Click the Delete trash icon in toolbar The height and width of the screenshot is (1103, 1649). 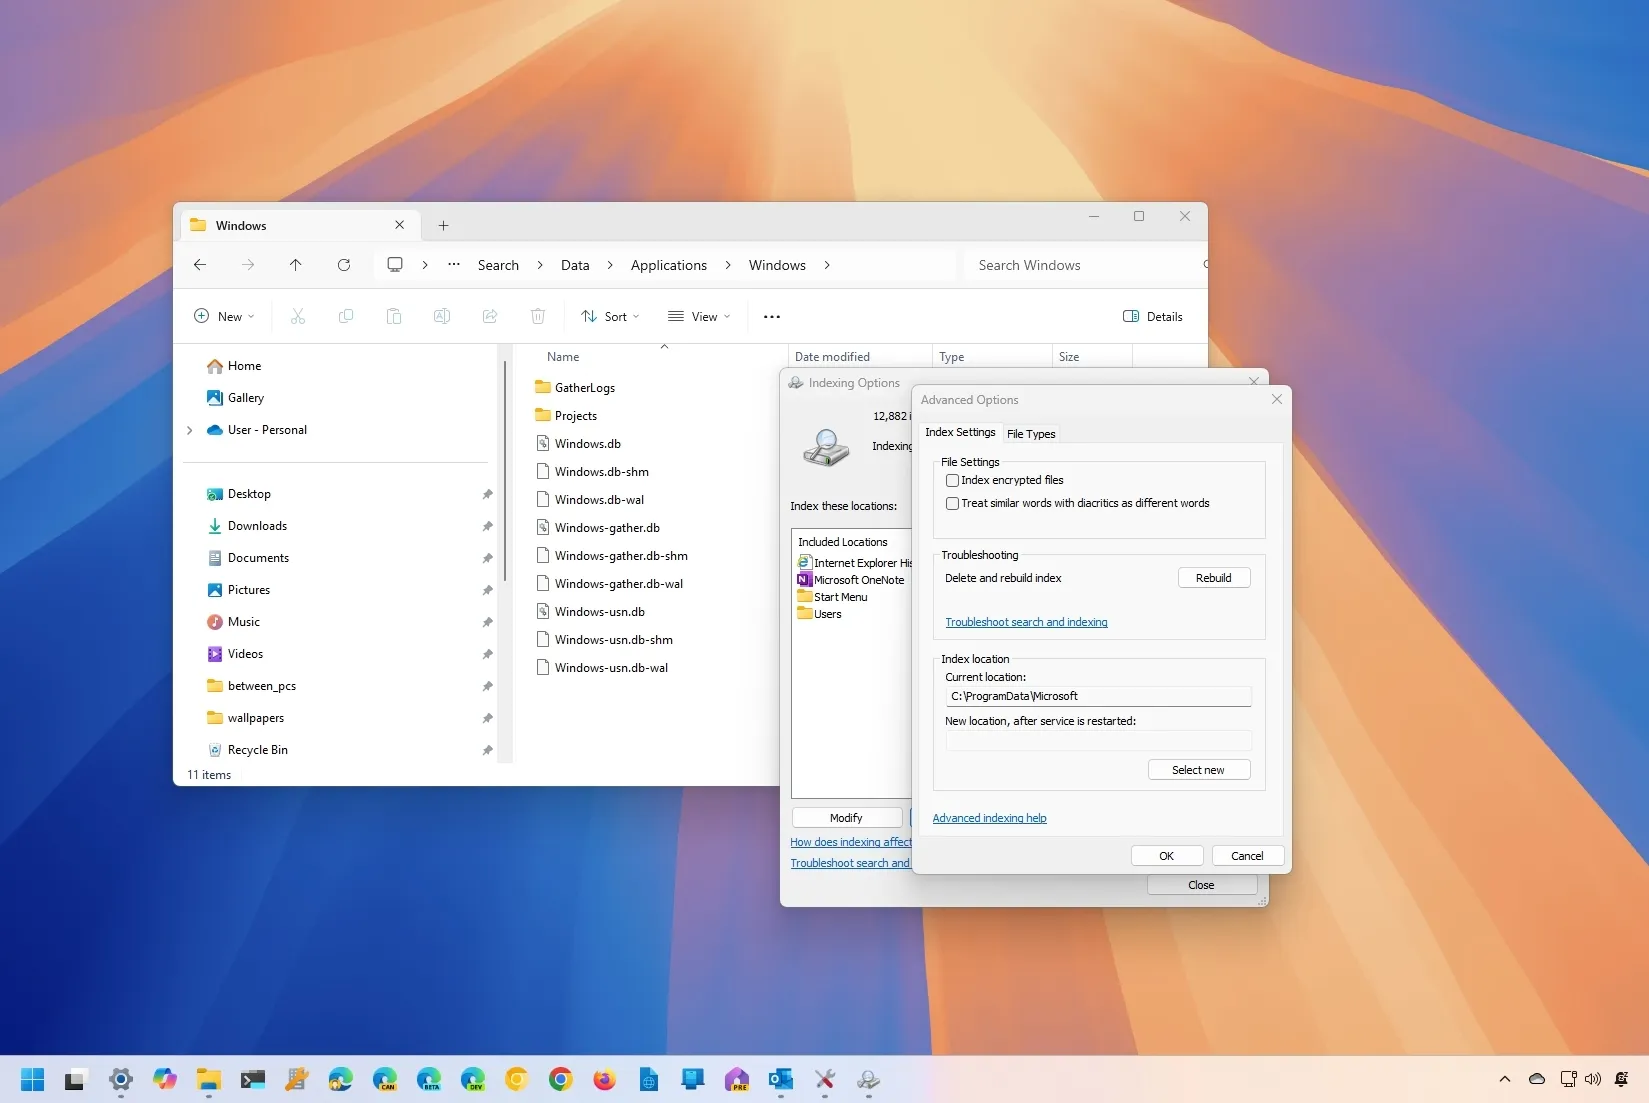pos(538,316)
